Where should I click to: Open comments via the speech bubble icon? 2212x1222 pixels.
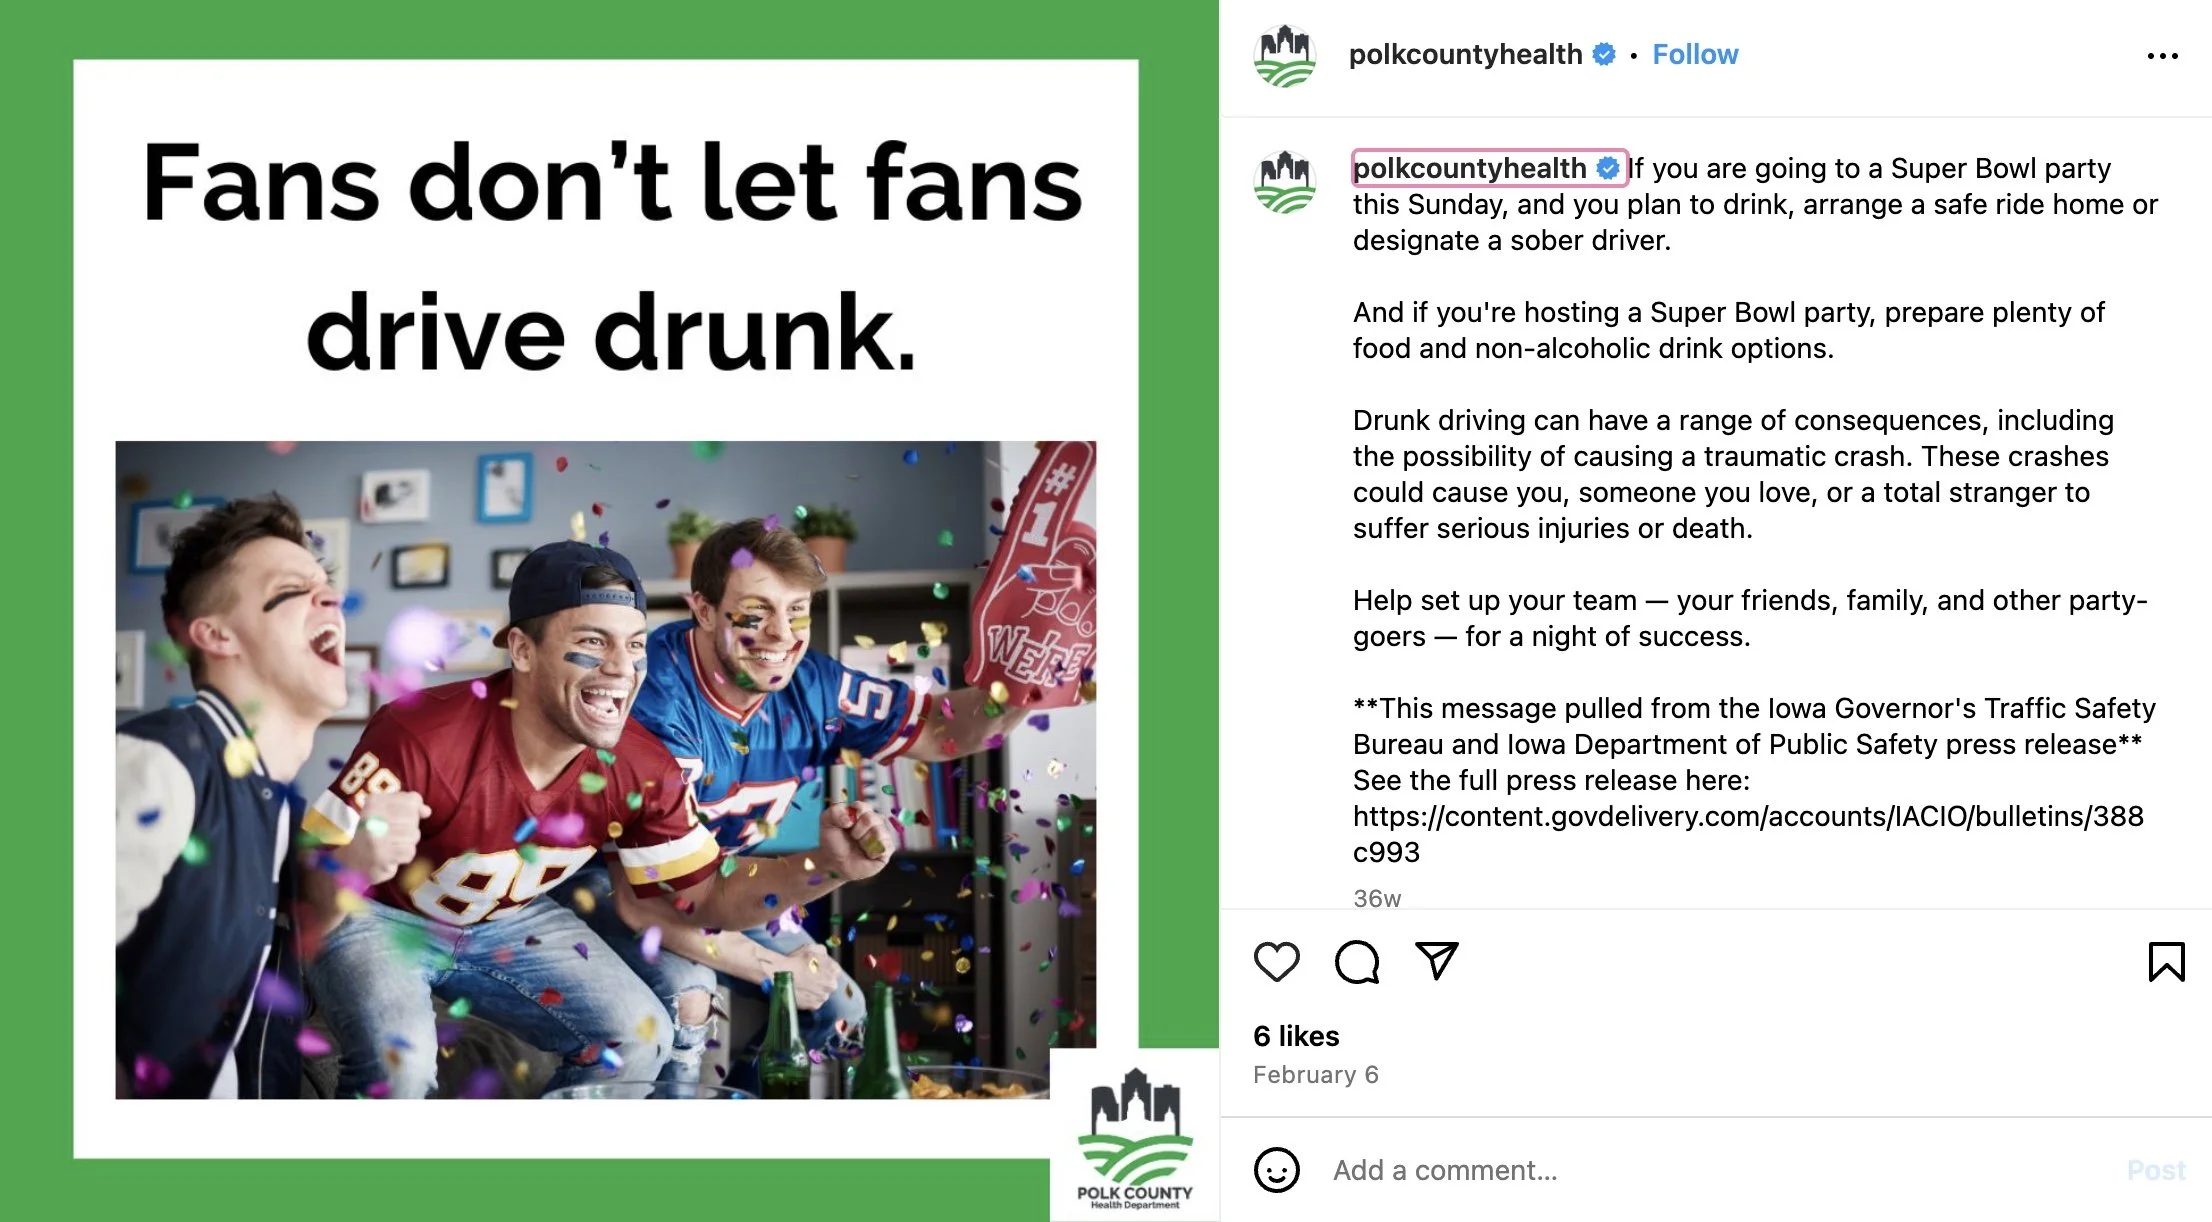click(1357, 962)
